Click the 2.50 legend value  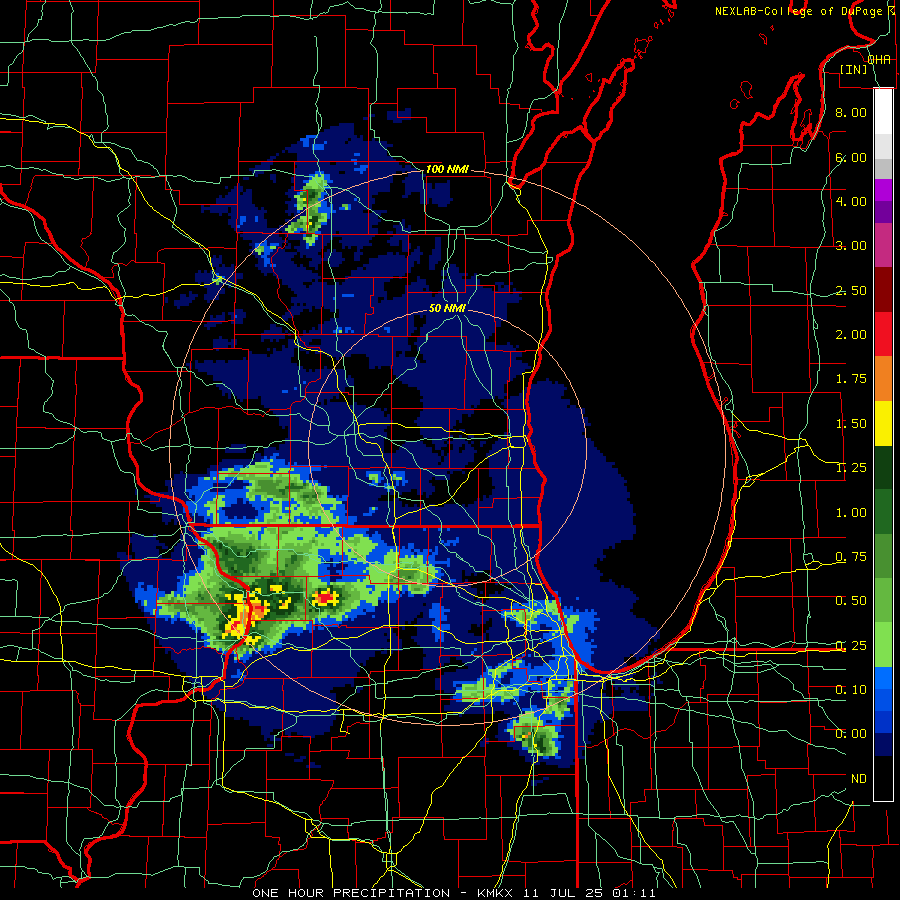(x=851, y=290)
